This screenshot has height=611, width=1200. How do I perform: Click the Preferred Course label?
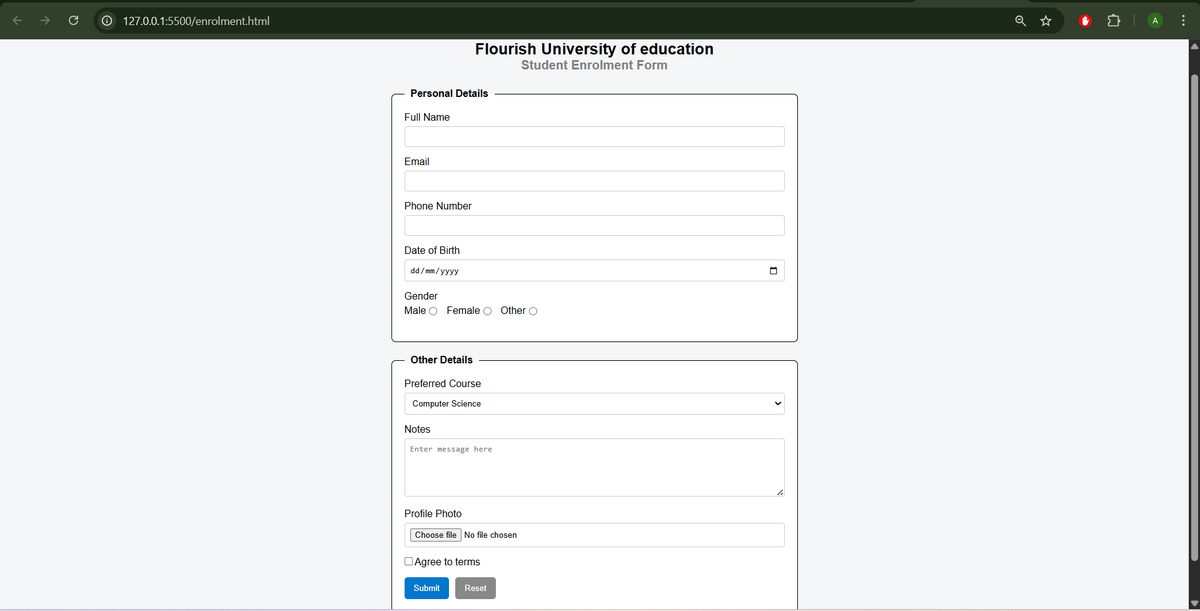[x=442, y=383]
